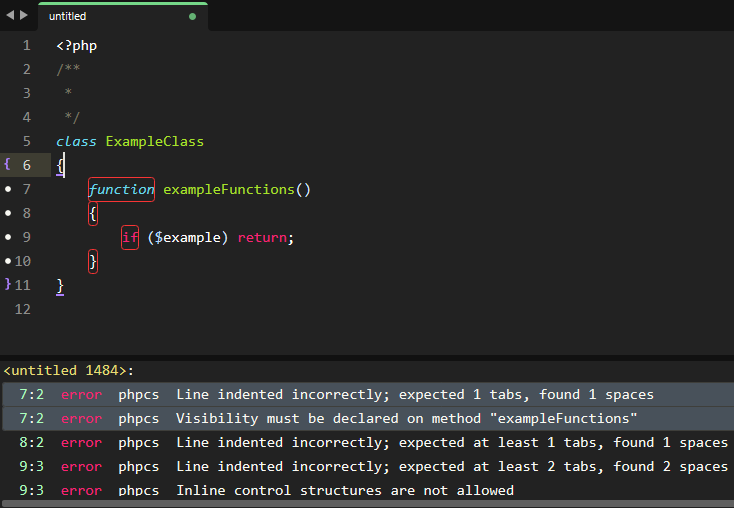Select the untitled tab

[123, 16]
